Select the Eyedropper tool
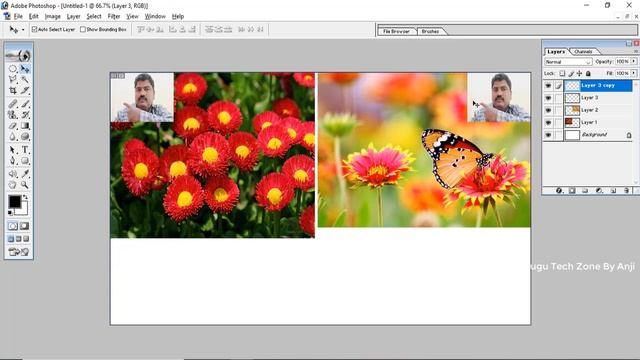640x360 pixels. (25, 174)
